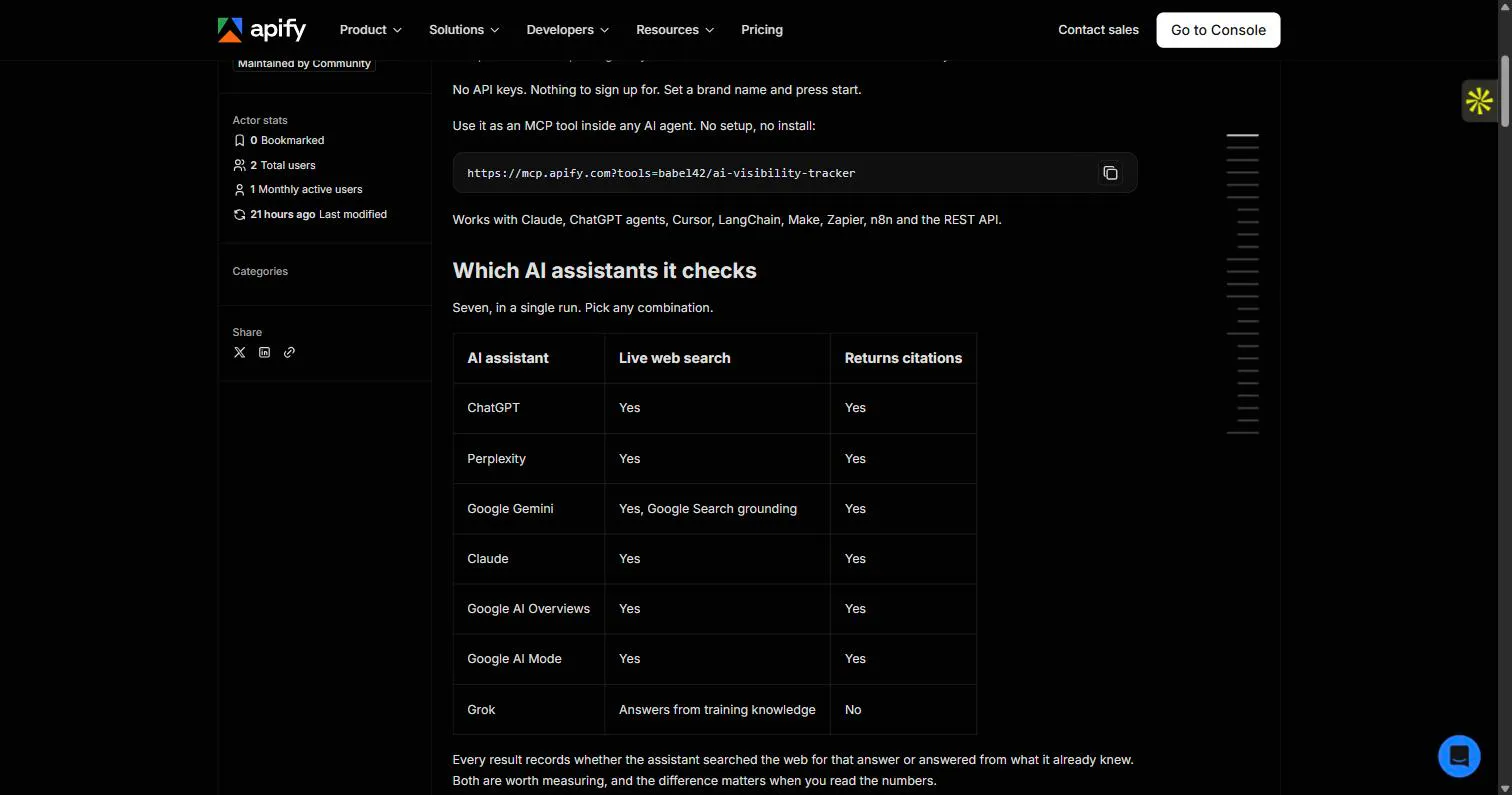This screenshot has width=1512, height=795.
Task: Click Answers from training knowledge cell
Action: (717, 709)
